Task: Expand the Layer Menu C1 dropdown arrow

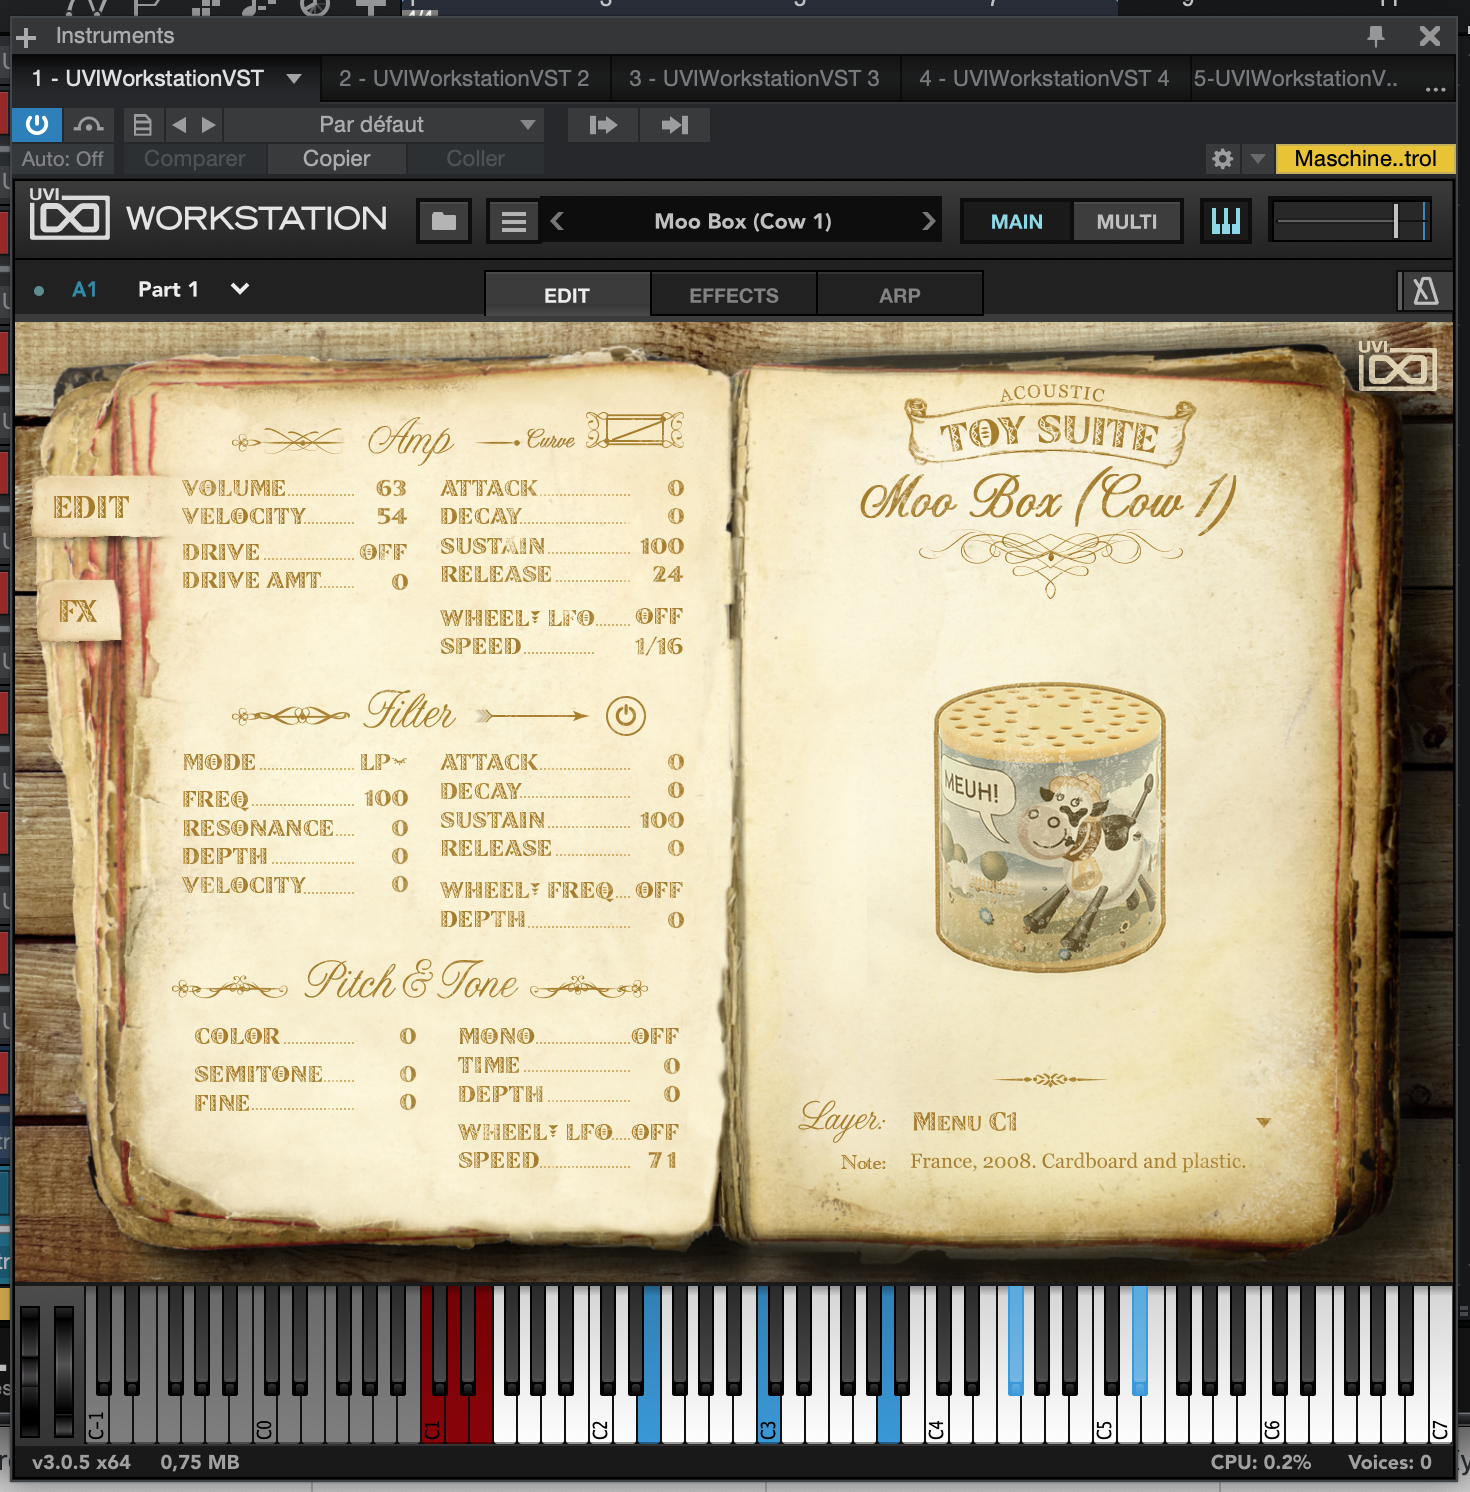Action: 1264,1122
